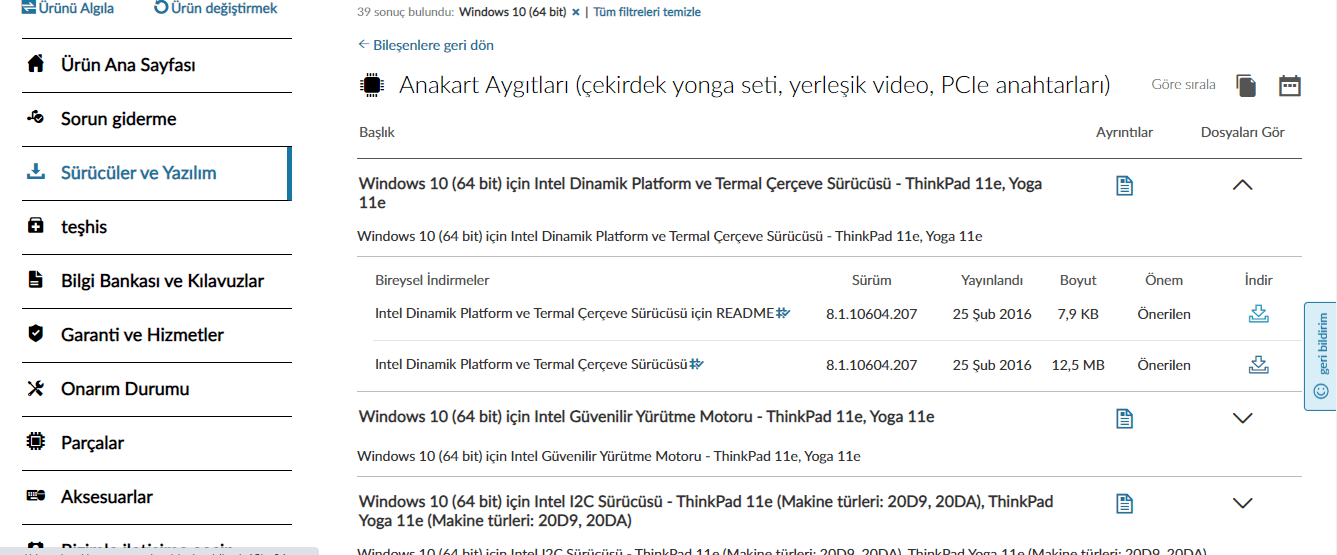Screen dimensions: 1337x555
Task: Click Tüm filtreleri temizle link
Action: click(647, 12)
